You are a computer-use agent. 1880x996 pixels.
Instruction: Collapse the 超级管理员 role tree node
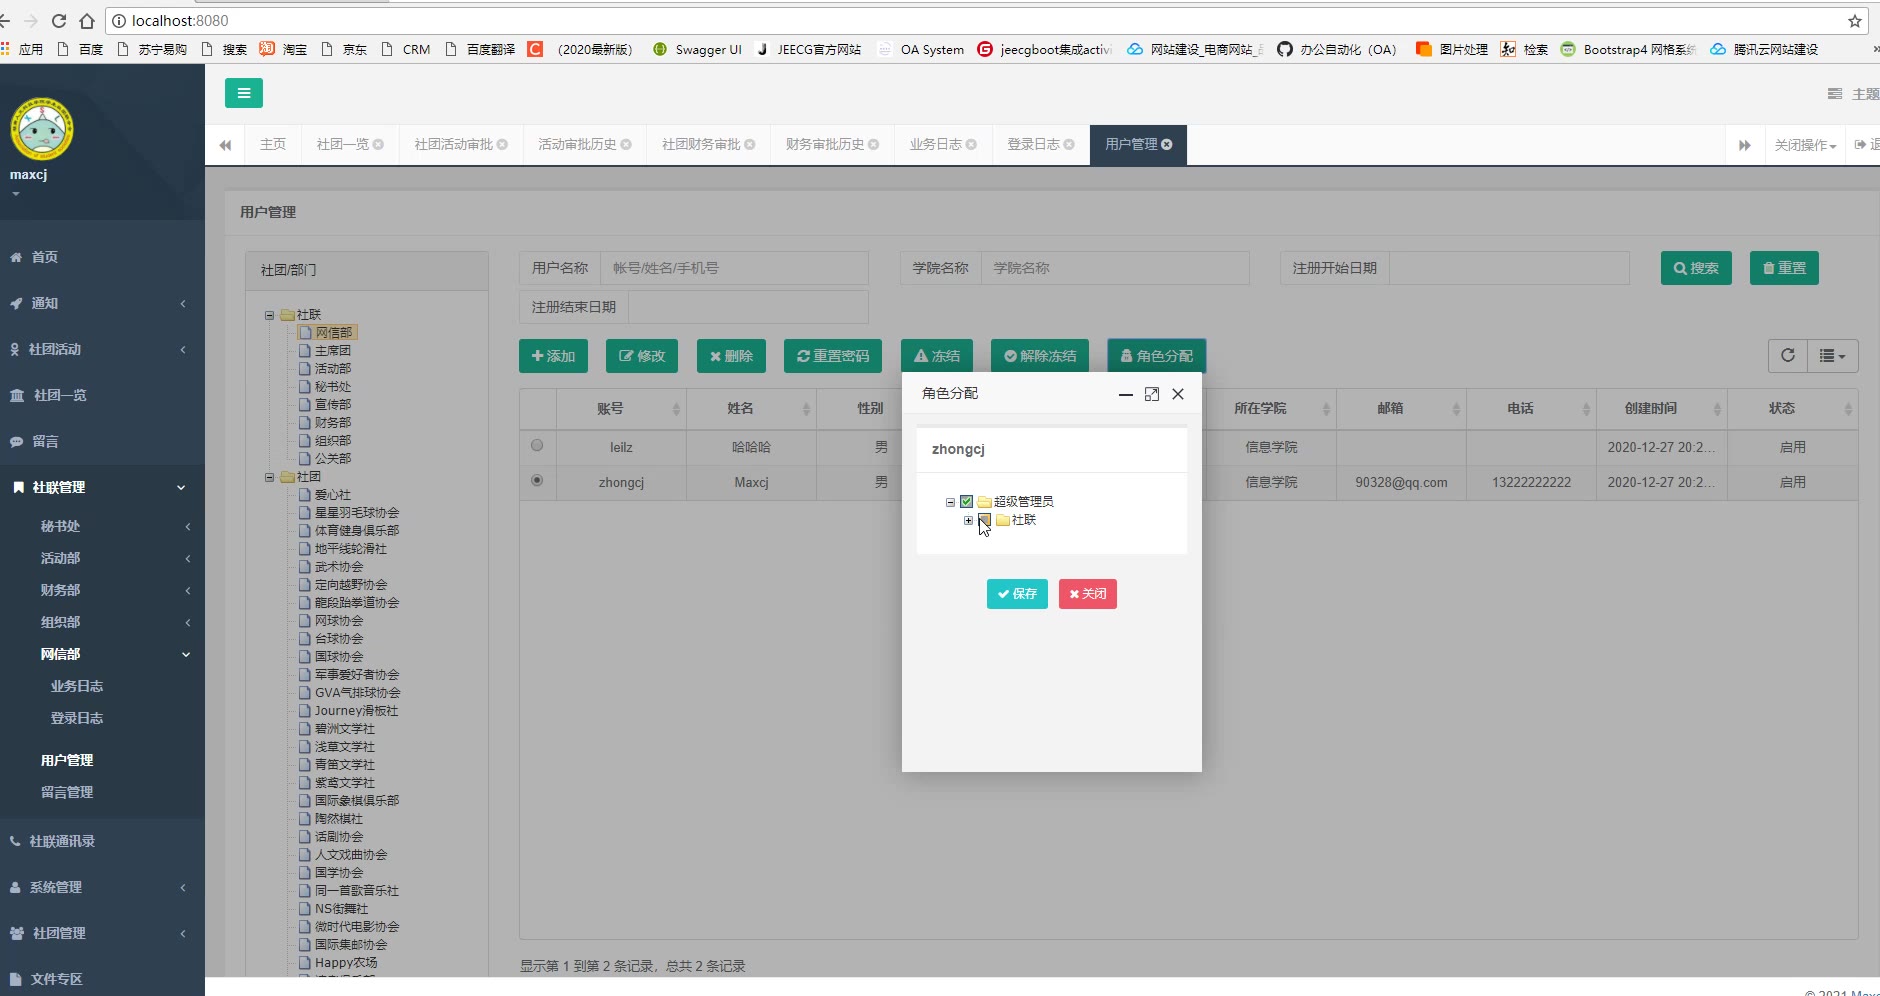pyautogui.click(x=950, y=502)
